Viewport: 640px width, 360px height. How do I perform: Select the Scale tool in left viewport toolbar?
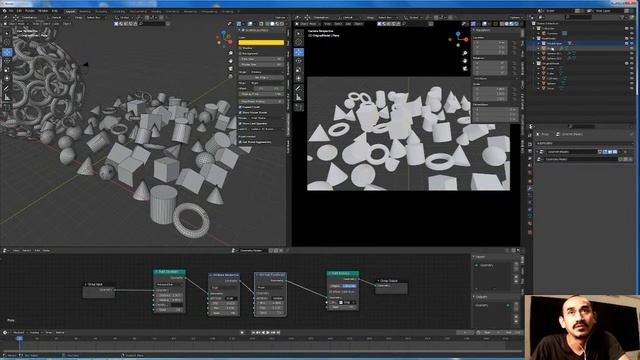[x=7, y=69]
